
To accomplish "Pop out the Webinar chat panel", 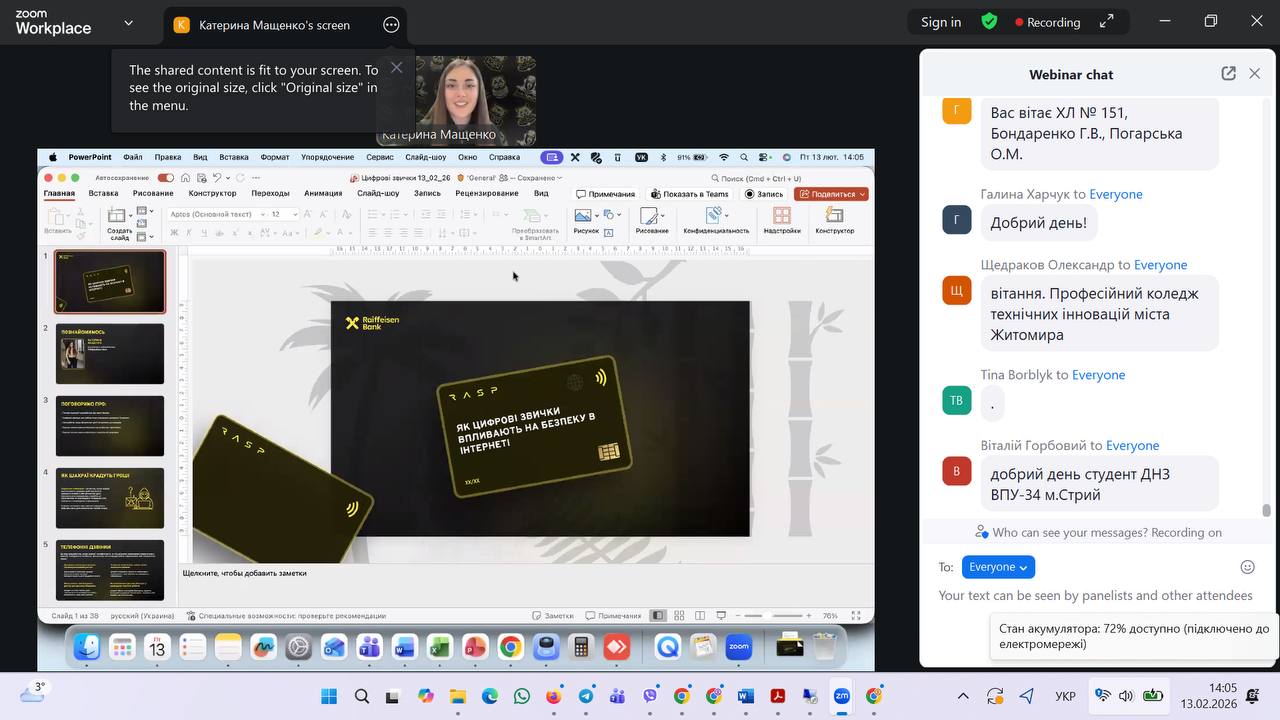I will pos(1228,74).
